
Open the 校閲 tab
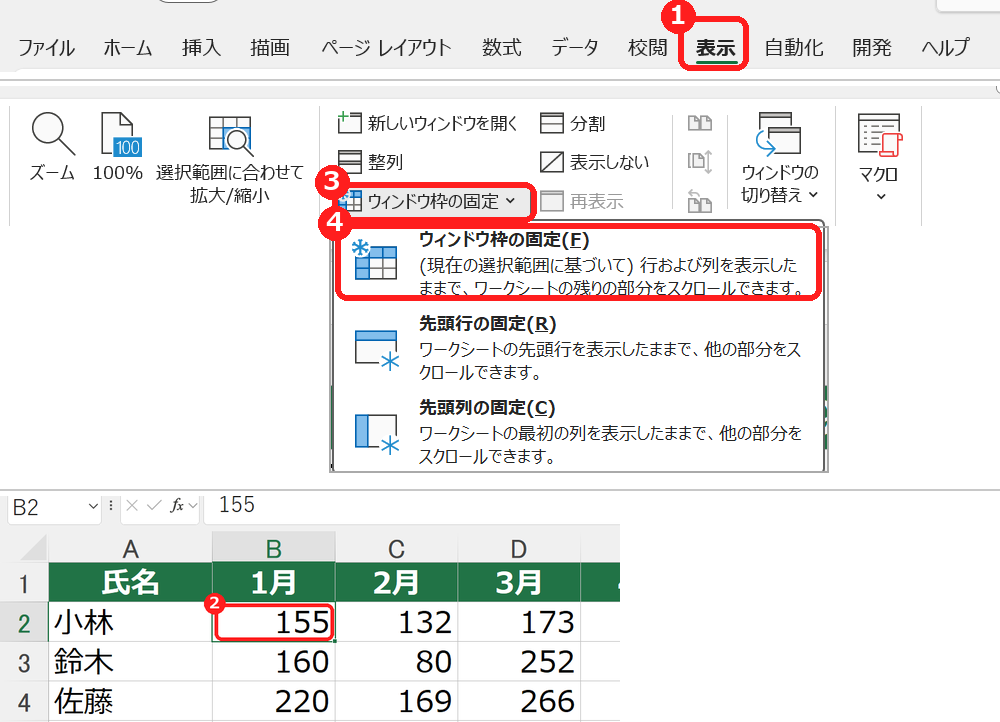(647, 48)
